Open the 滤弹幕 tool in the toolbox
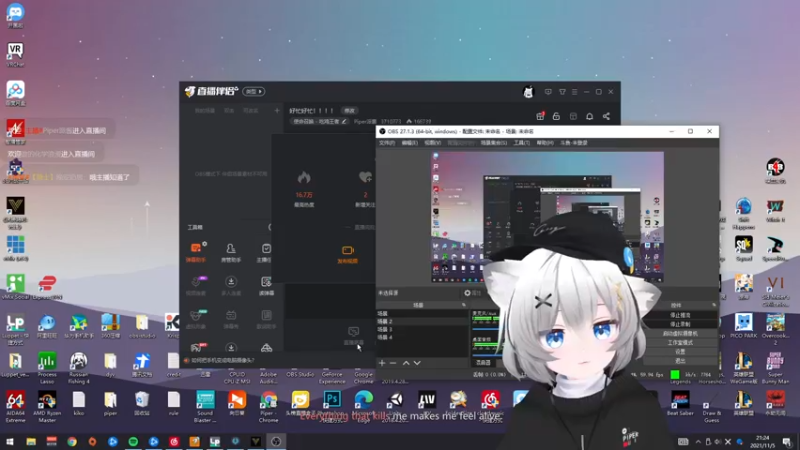This screenshot has width=800, height=450. pyautogui.click(x=266, y=286)
